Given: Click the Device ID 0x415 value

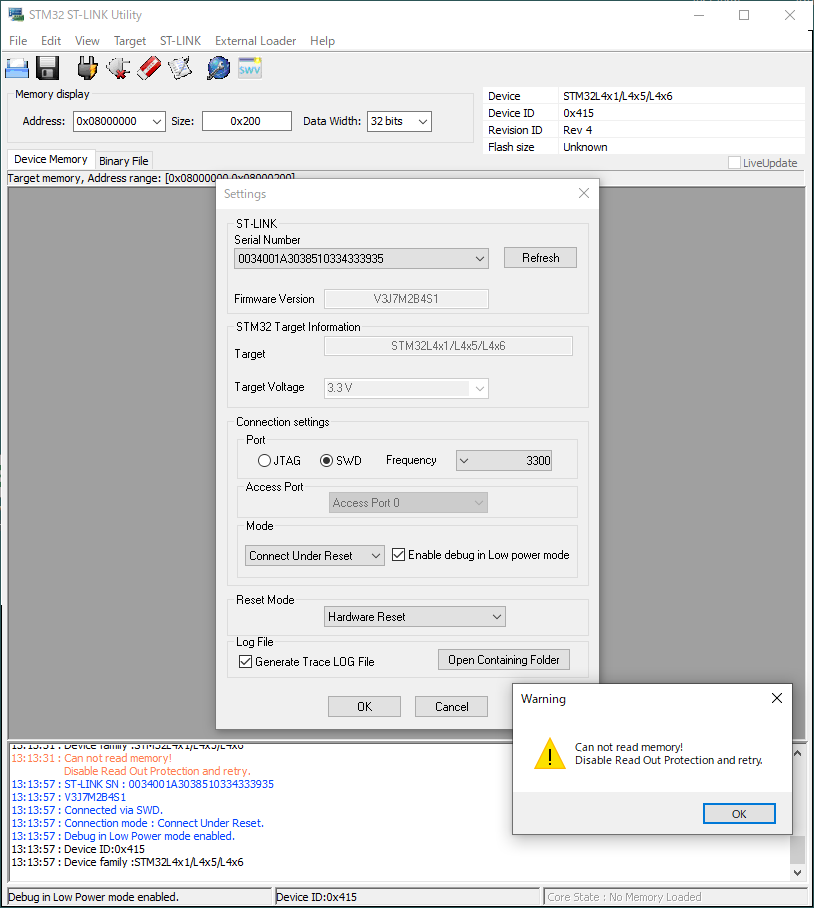Looking at the screenshot, I should (578, 113).
